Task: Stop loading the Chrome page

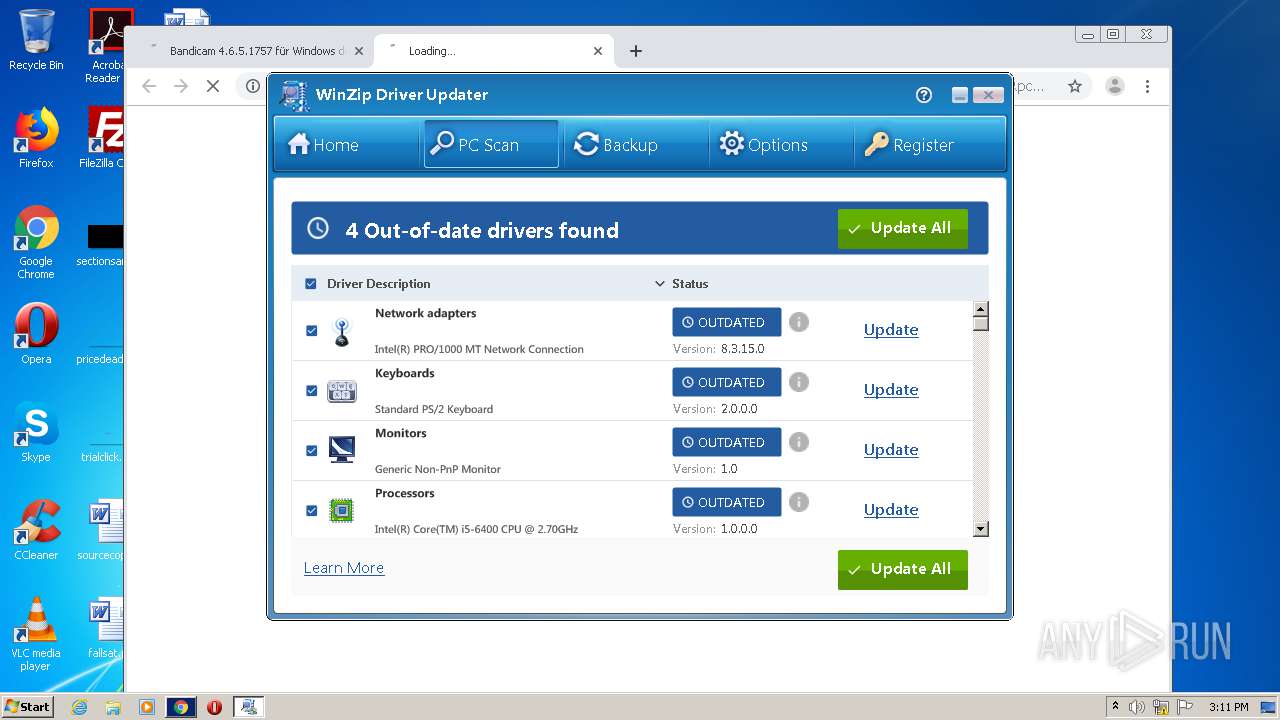Action: [x=213, y=87]
